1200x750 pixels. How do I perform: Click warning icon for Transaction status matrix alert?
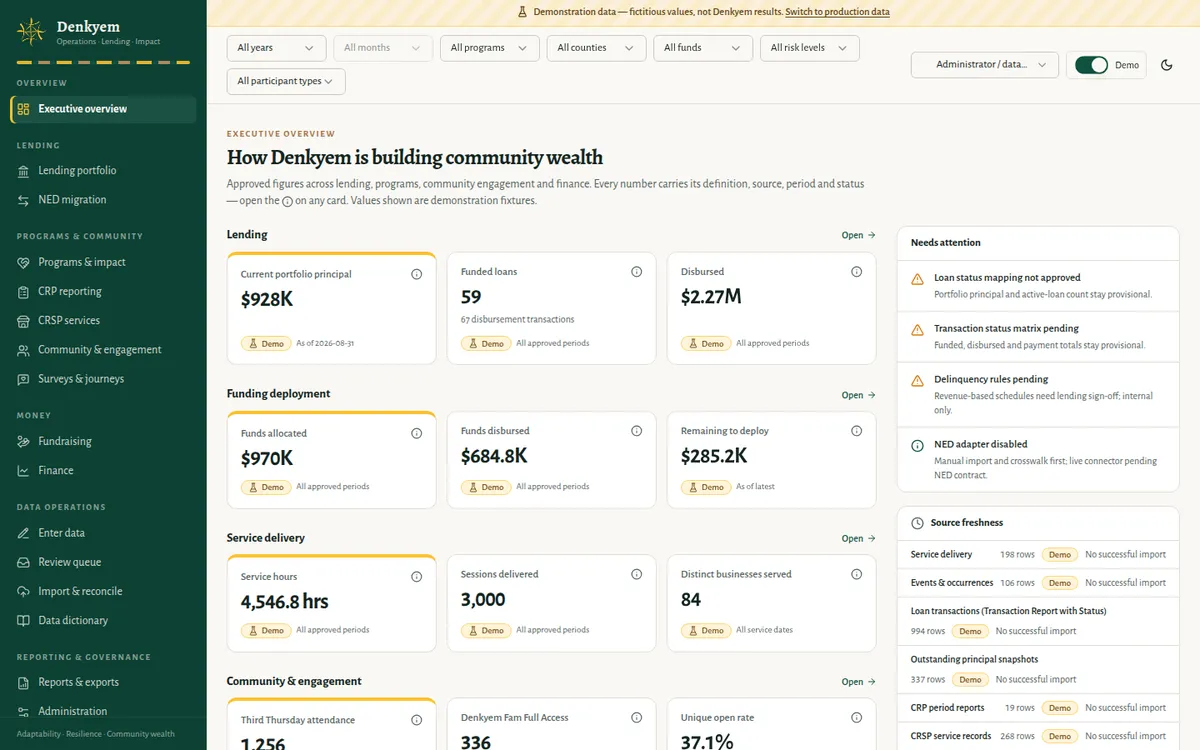(917, 329)
